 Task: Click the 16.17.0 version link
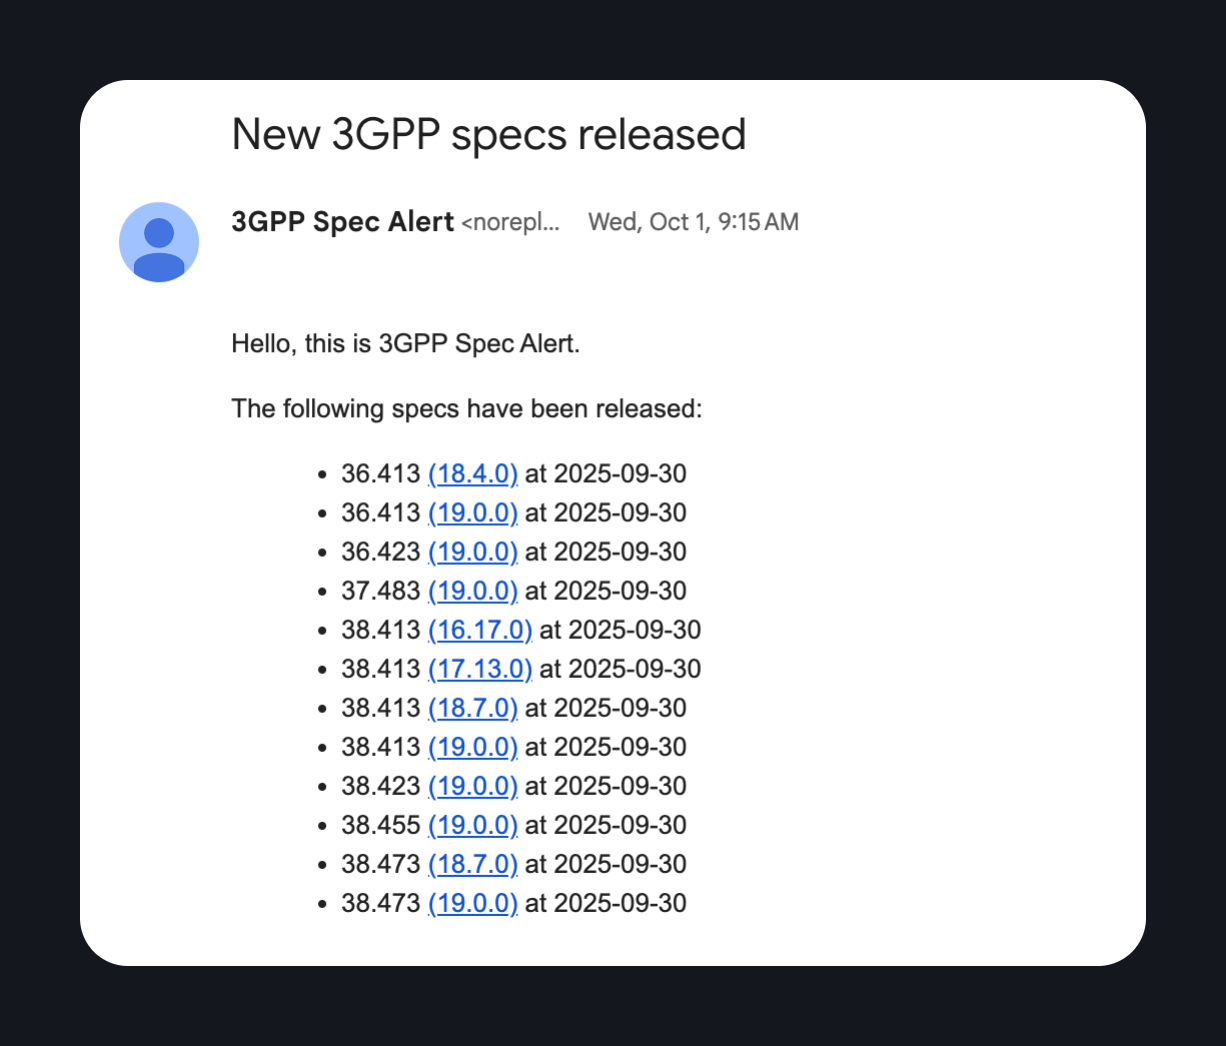[480, 630]
